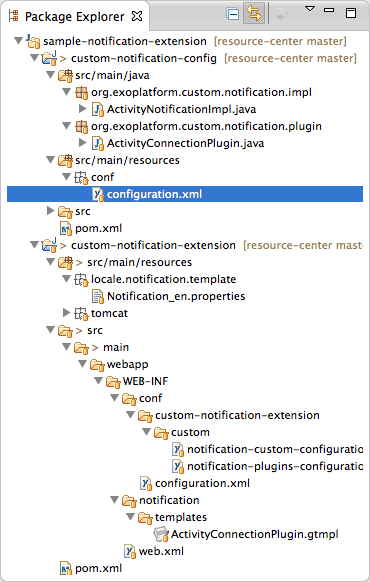This screenshot has height=582, width=370.
Task: Click the ActivityNotificationImpl.java file icon
Action: tap(98, 109)
